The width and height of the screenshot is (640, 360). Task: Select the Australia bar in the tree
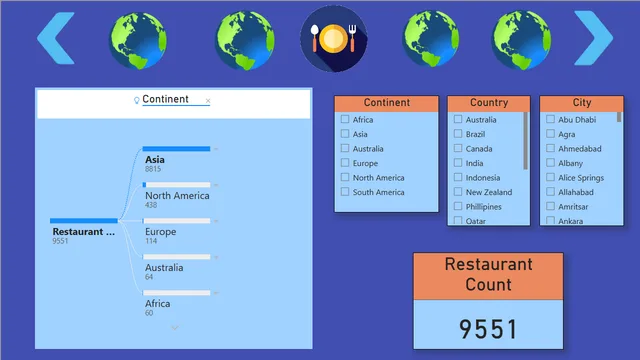coord(176,257)
